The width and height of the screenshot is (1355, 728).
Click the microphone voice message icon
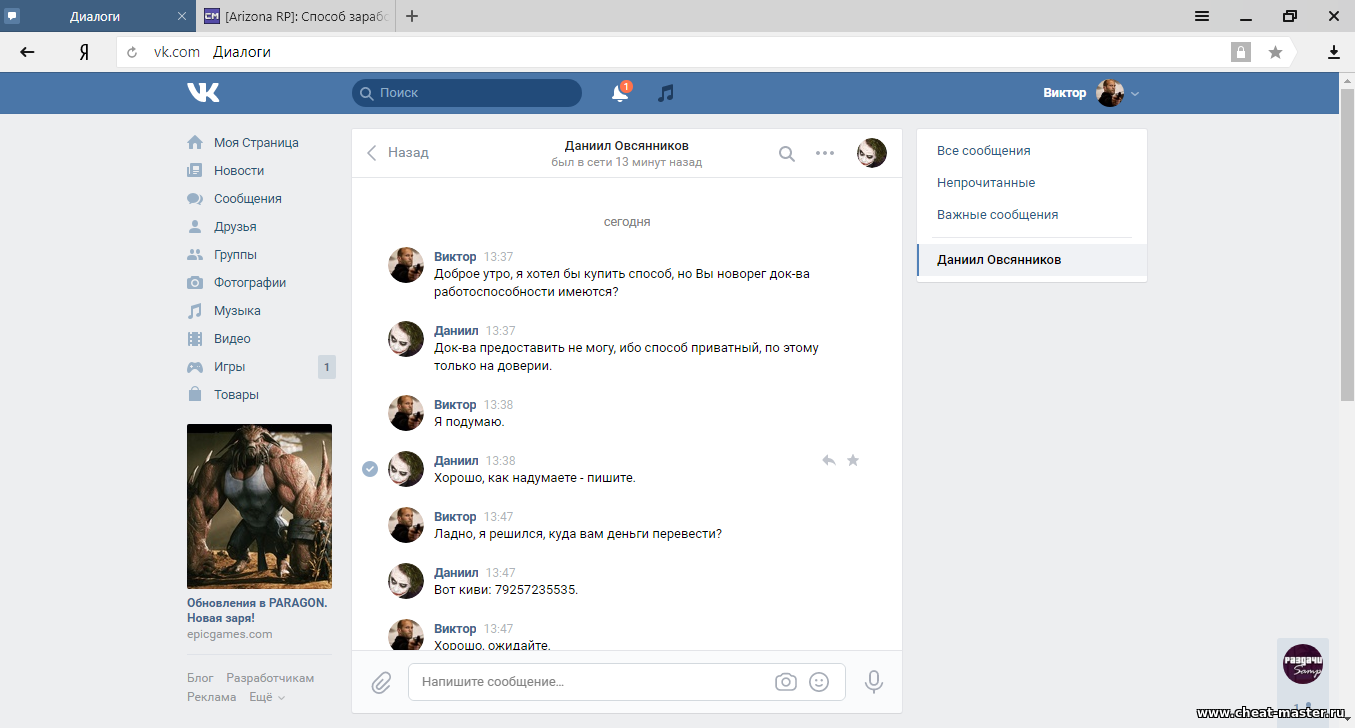point(873,682)
